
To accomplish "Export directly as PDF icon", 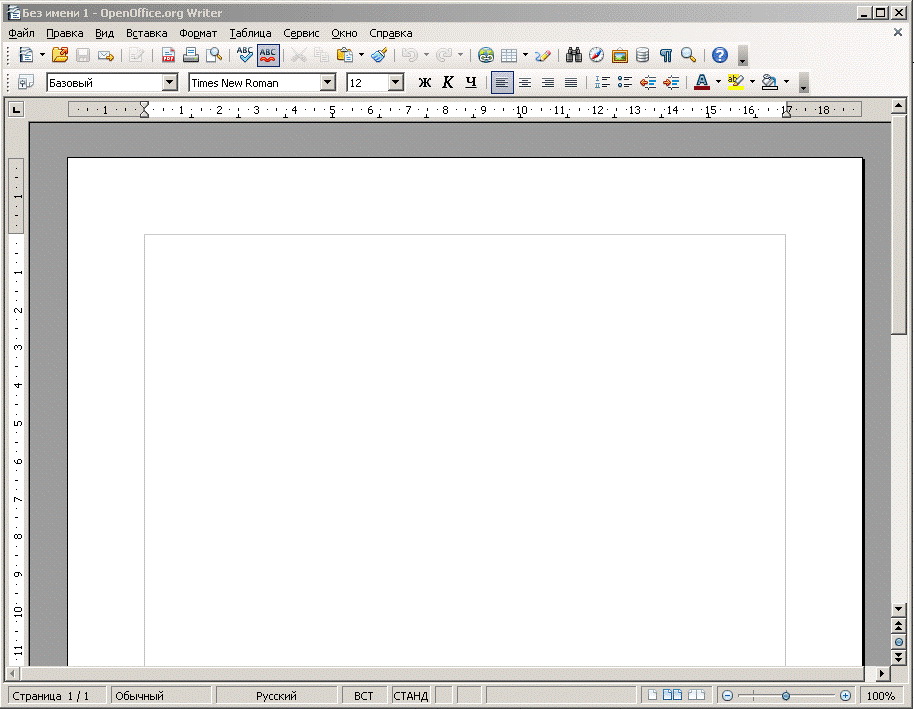I will pyautogui.click(x=168, y=55).
